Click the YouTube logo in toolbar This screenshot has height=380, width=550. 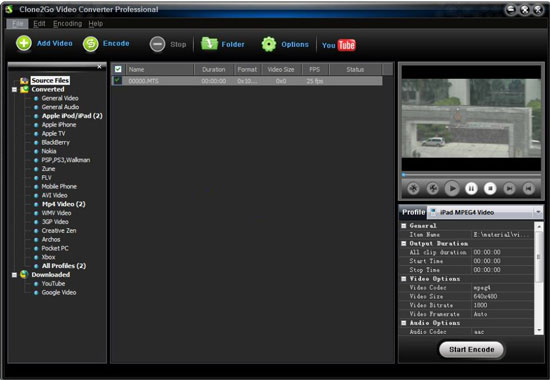(339, 45)
